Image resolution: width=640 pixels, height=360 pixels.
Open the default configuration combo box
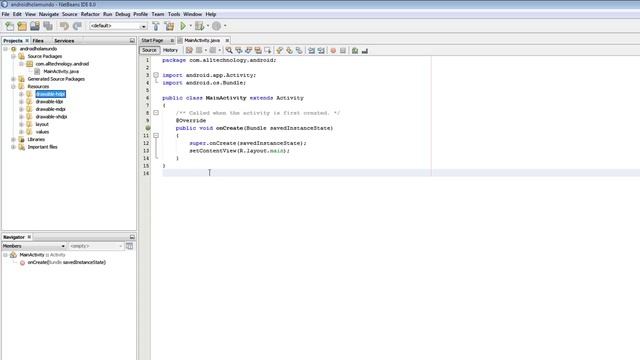(118, 26)
